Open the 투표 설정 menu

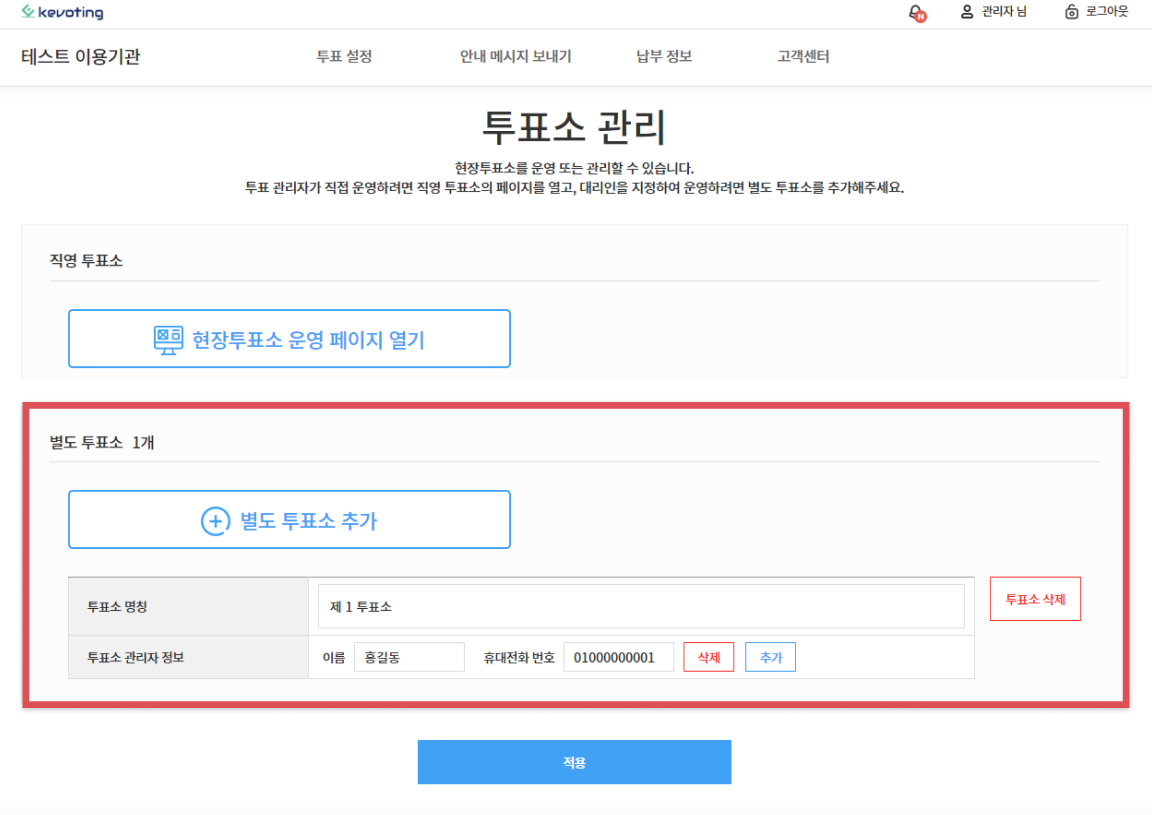[x=344, y=57]
